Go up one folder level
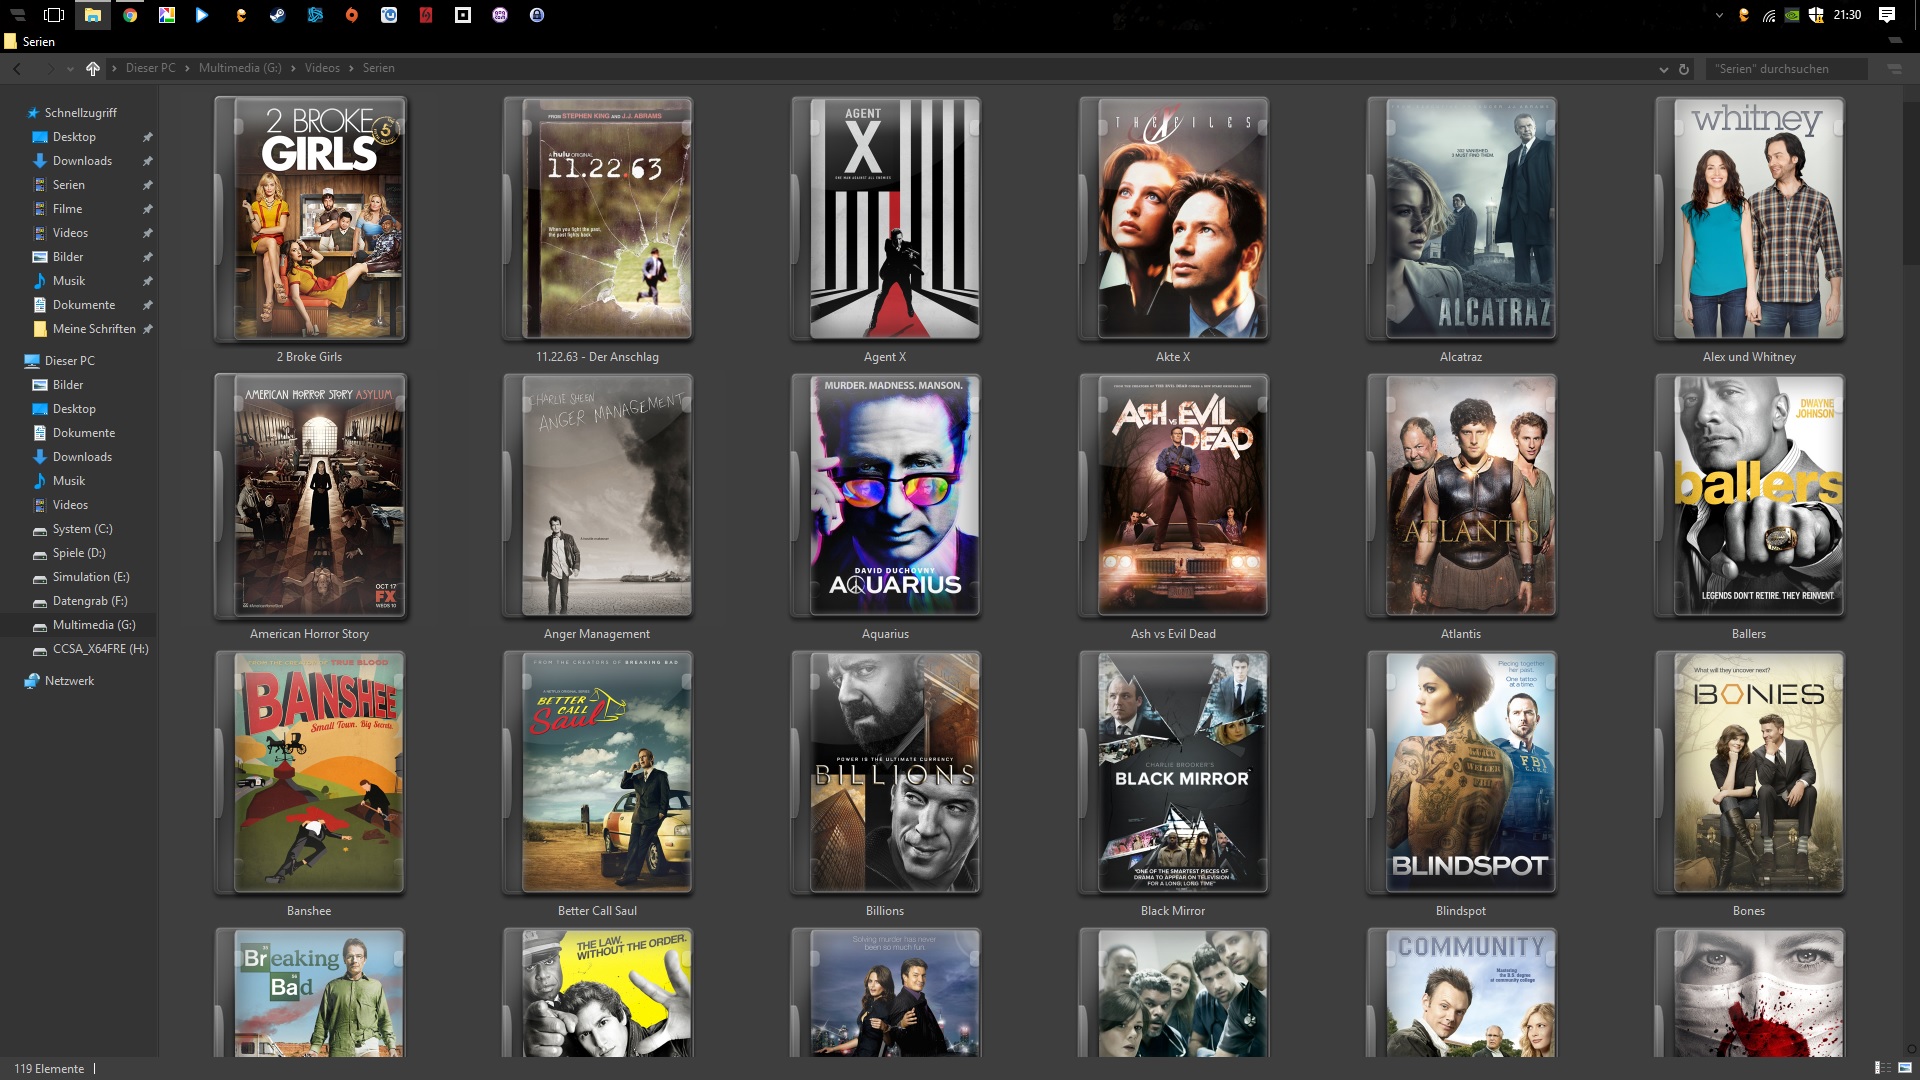1920x1080 pixels. point(93,69)
